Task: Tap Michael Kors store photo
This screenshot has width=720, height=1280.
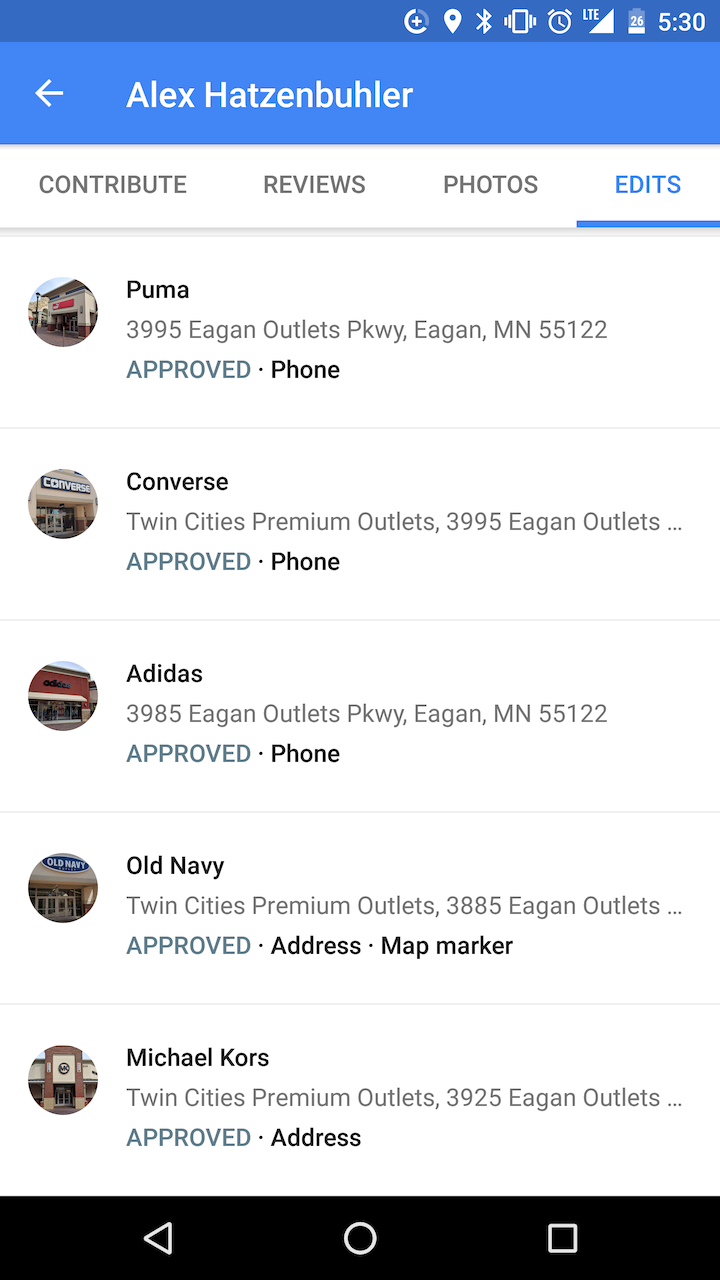Action: click(x=63, y=1080)
